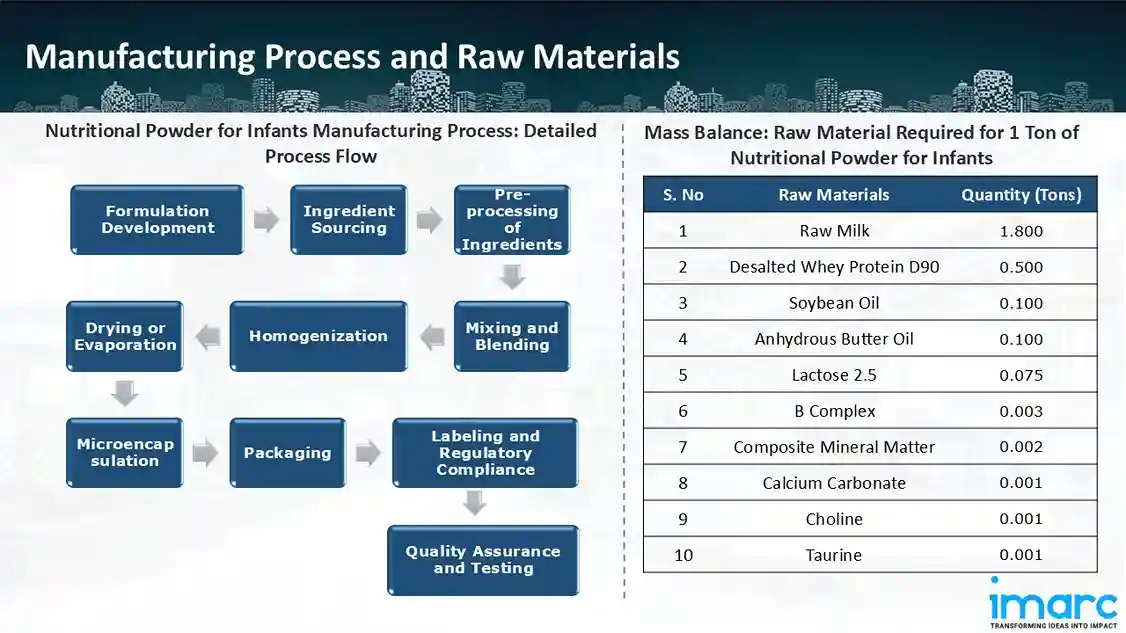1126x633 pixels.
Task: Click down arrow below Drying or Evaporation box
Action: [x=125, y=393]
